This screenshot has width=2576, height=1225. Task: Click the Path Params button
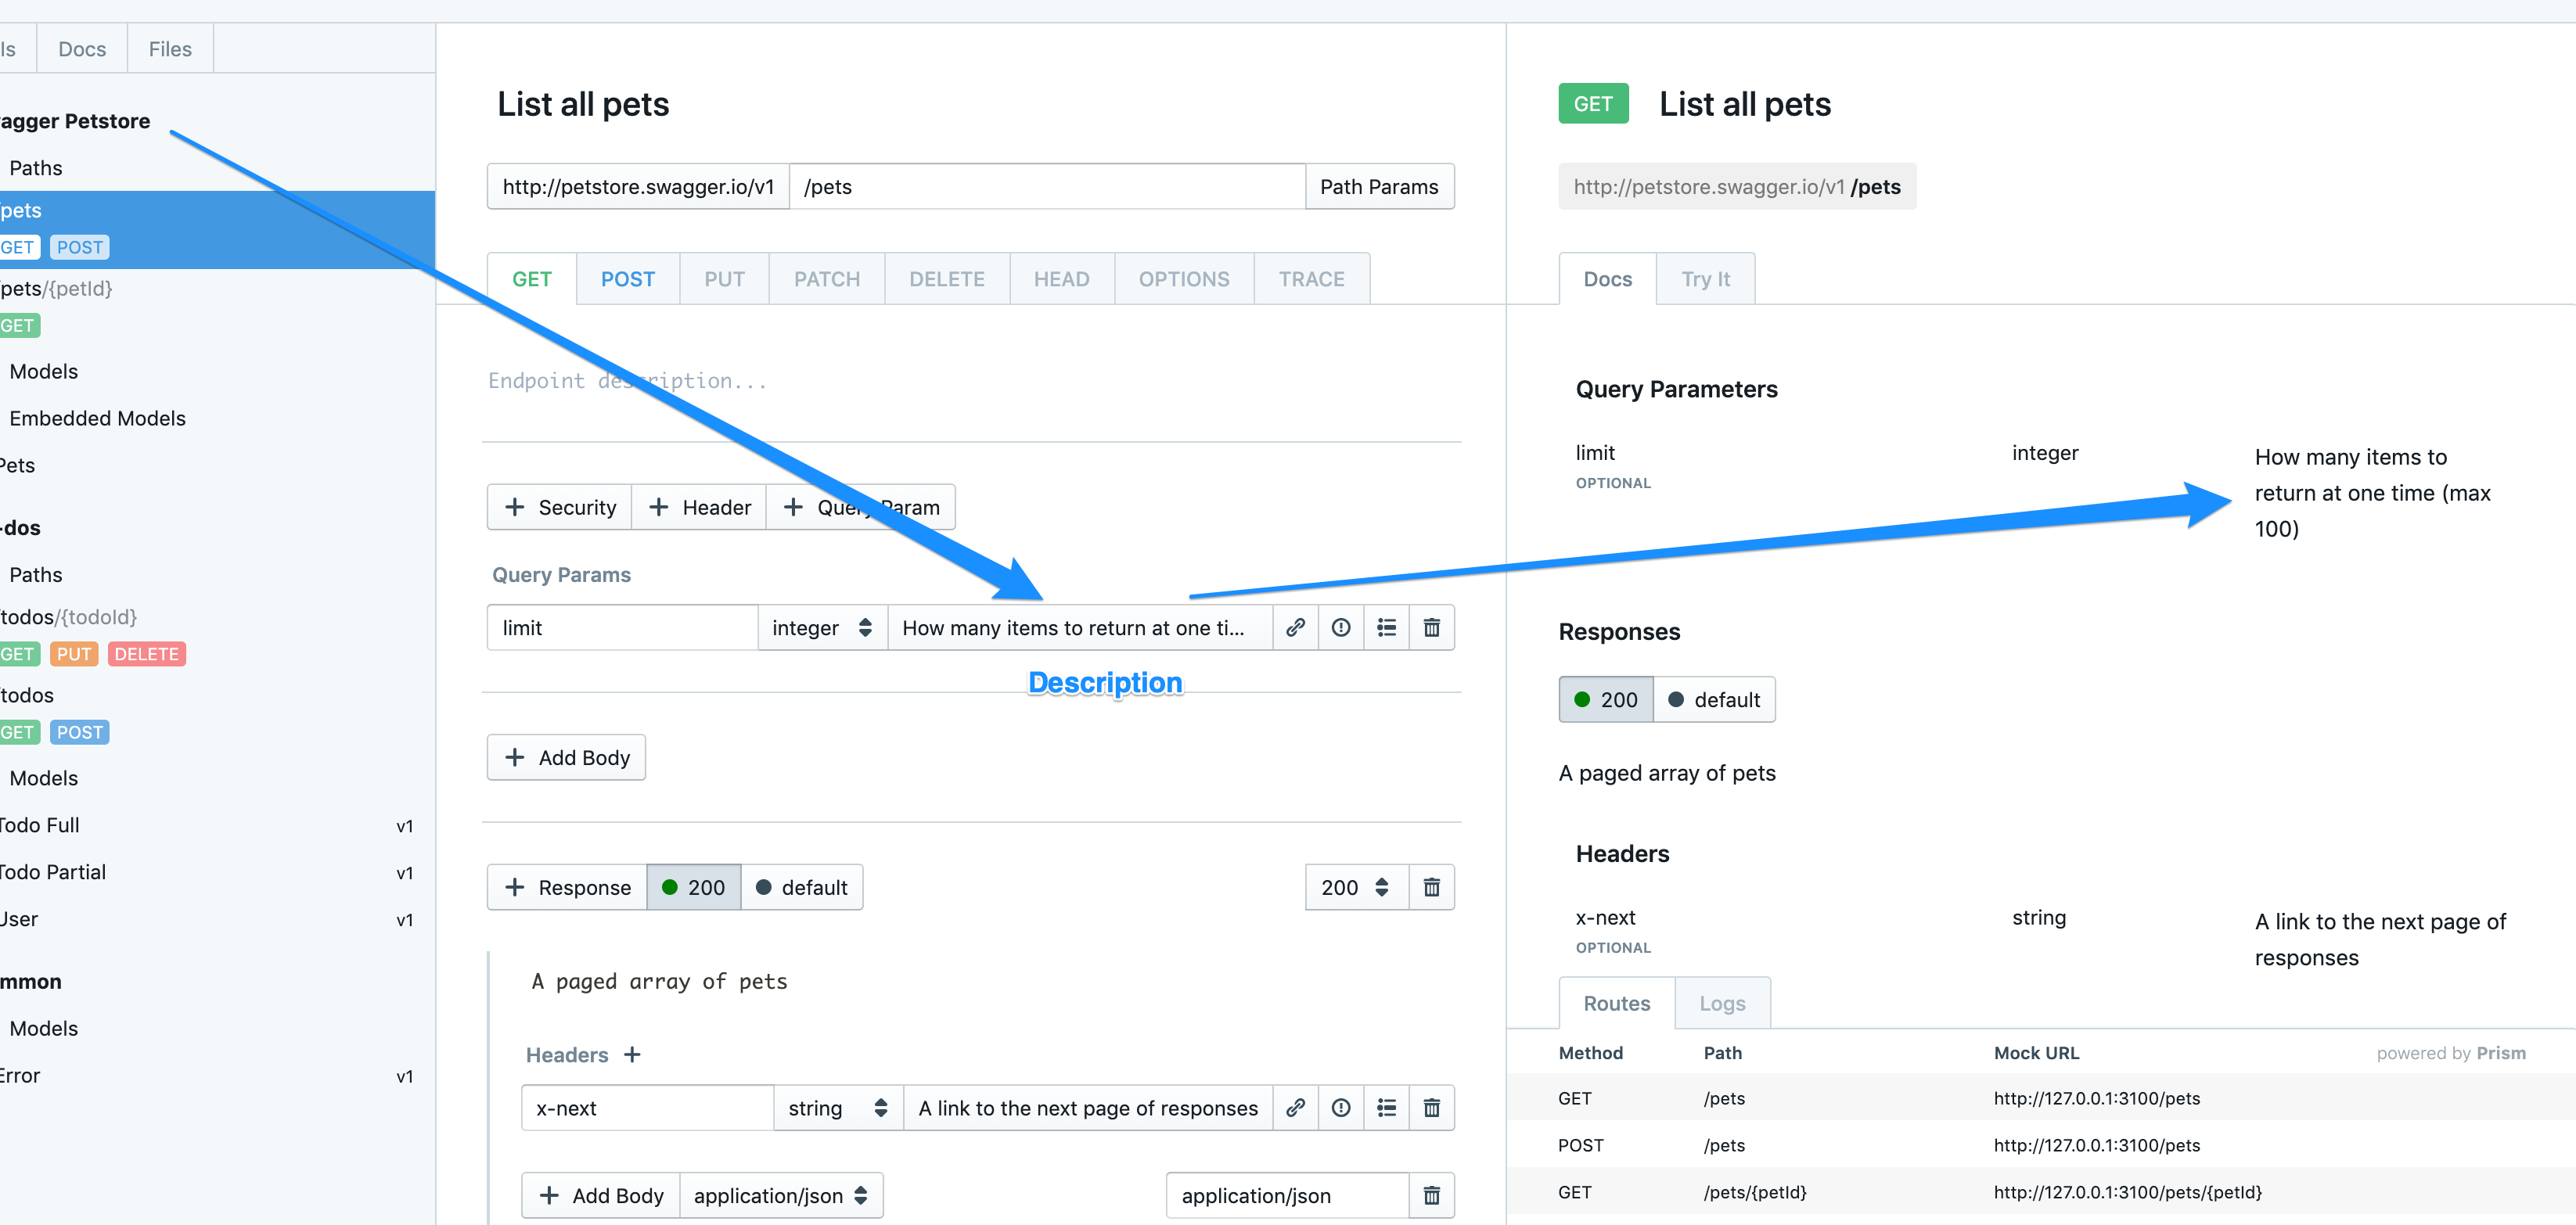pos(1379,186)
